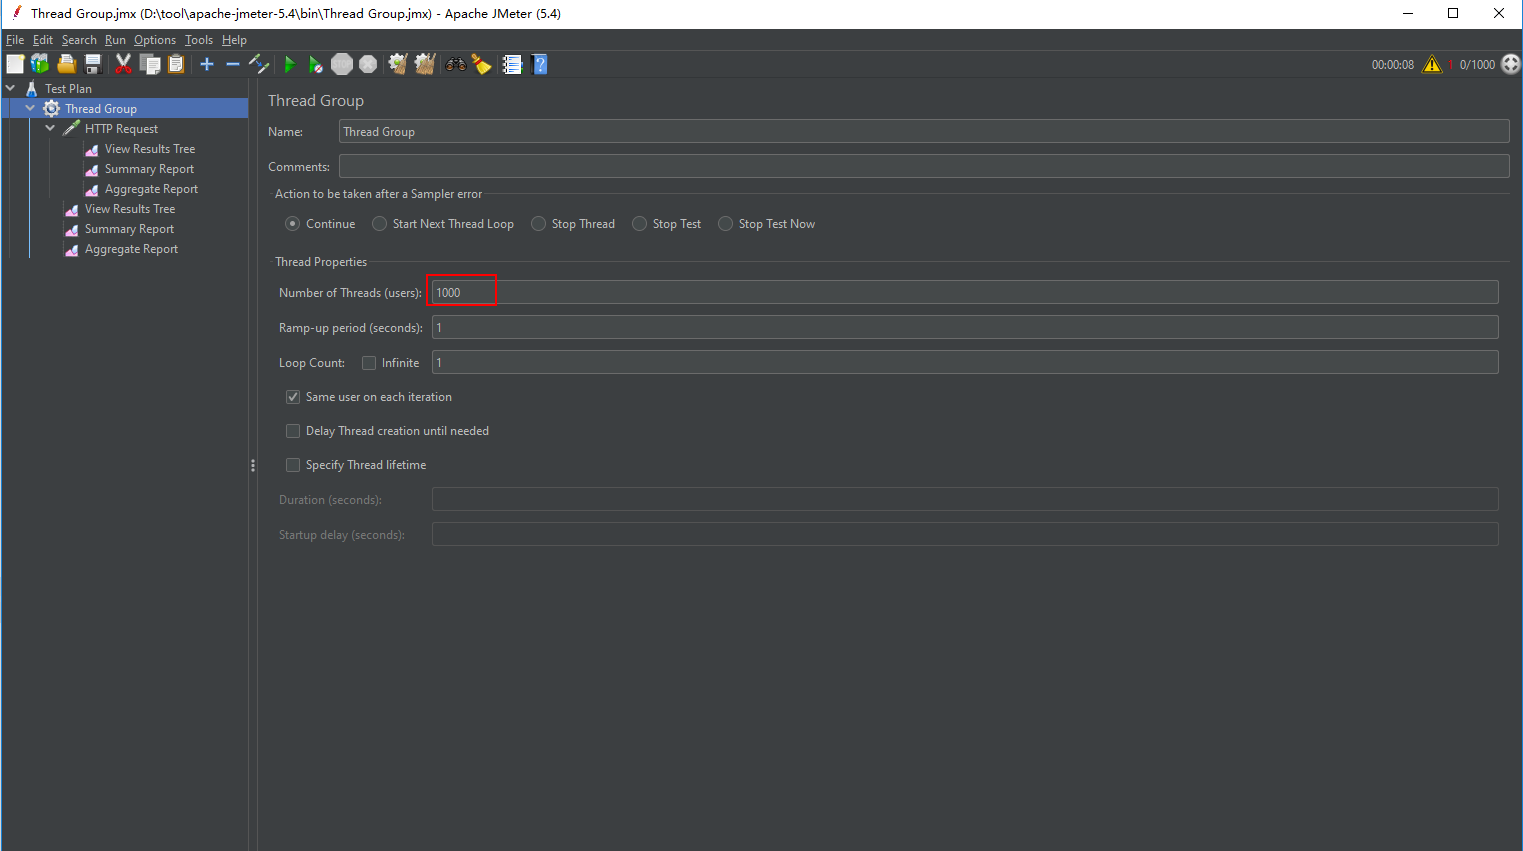The width and height of the screenshot is (1523, 851).
Task: Select the Stop Test Now option
Action: tap(725, 224)
